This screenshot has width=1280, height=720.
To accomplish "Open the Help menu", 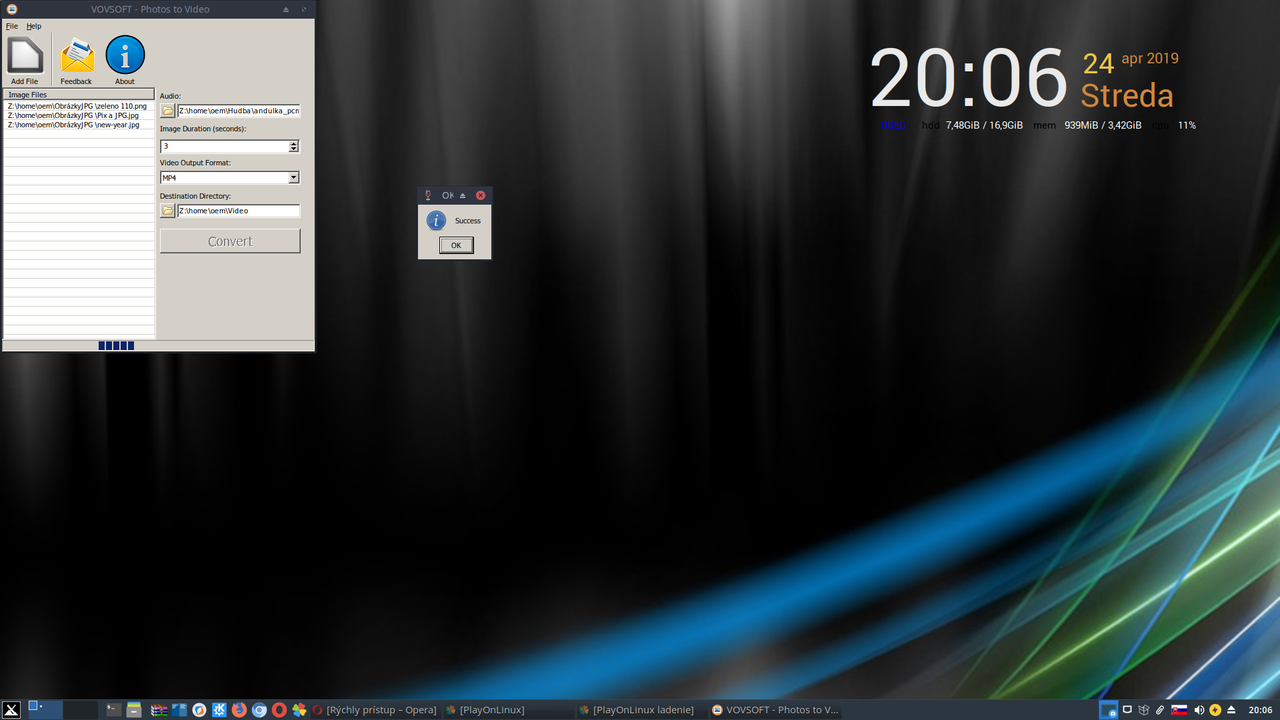I will (x=34, y=26).
